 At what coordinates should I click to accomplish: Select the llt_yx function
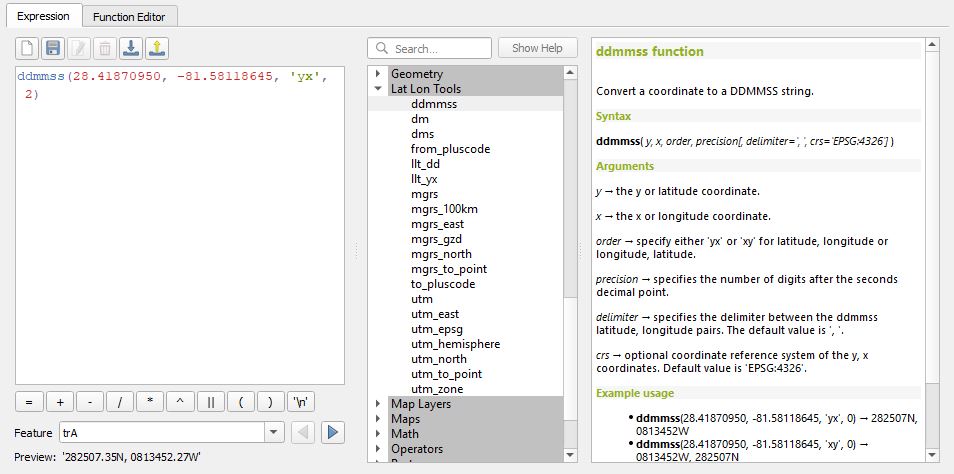coord(424,179)
